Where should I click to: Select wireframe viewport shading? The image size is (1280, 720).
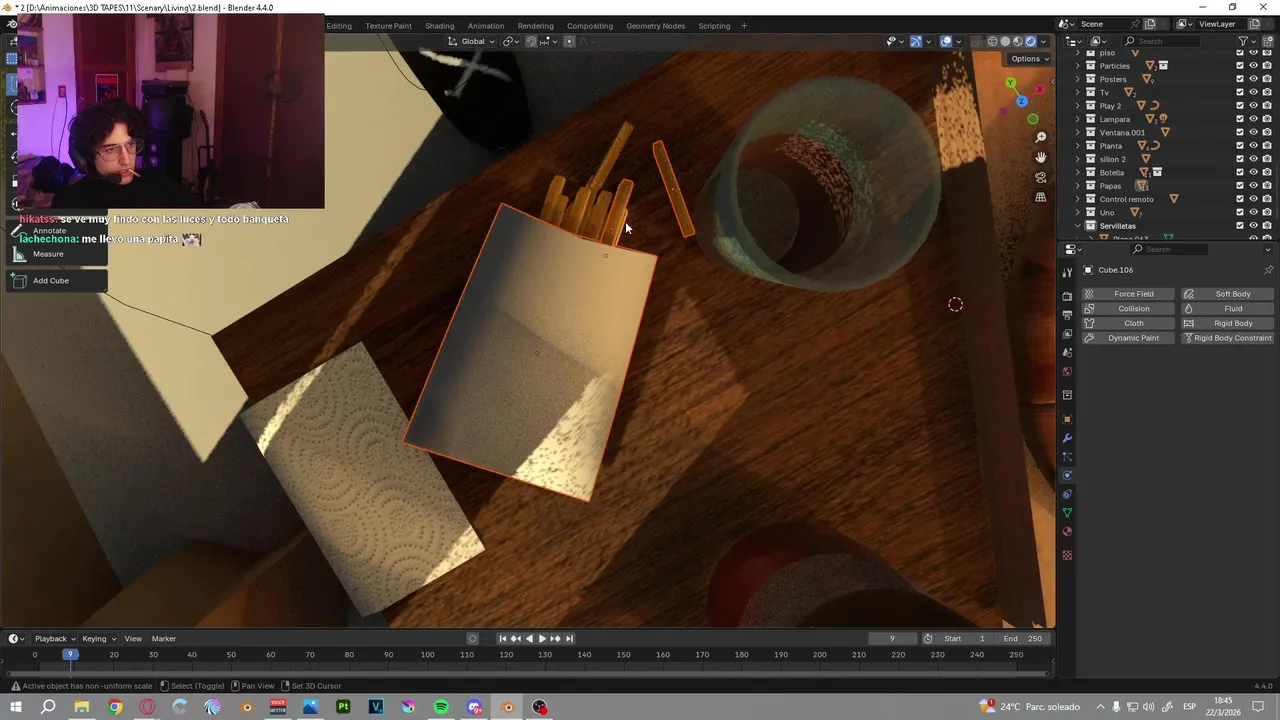tap(992, 41)
